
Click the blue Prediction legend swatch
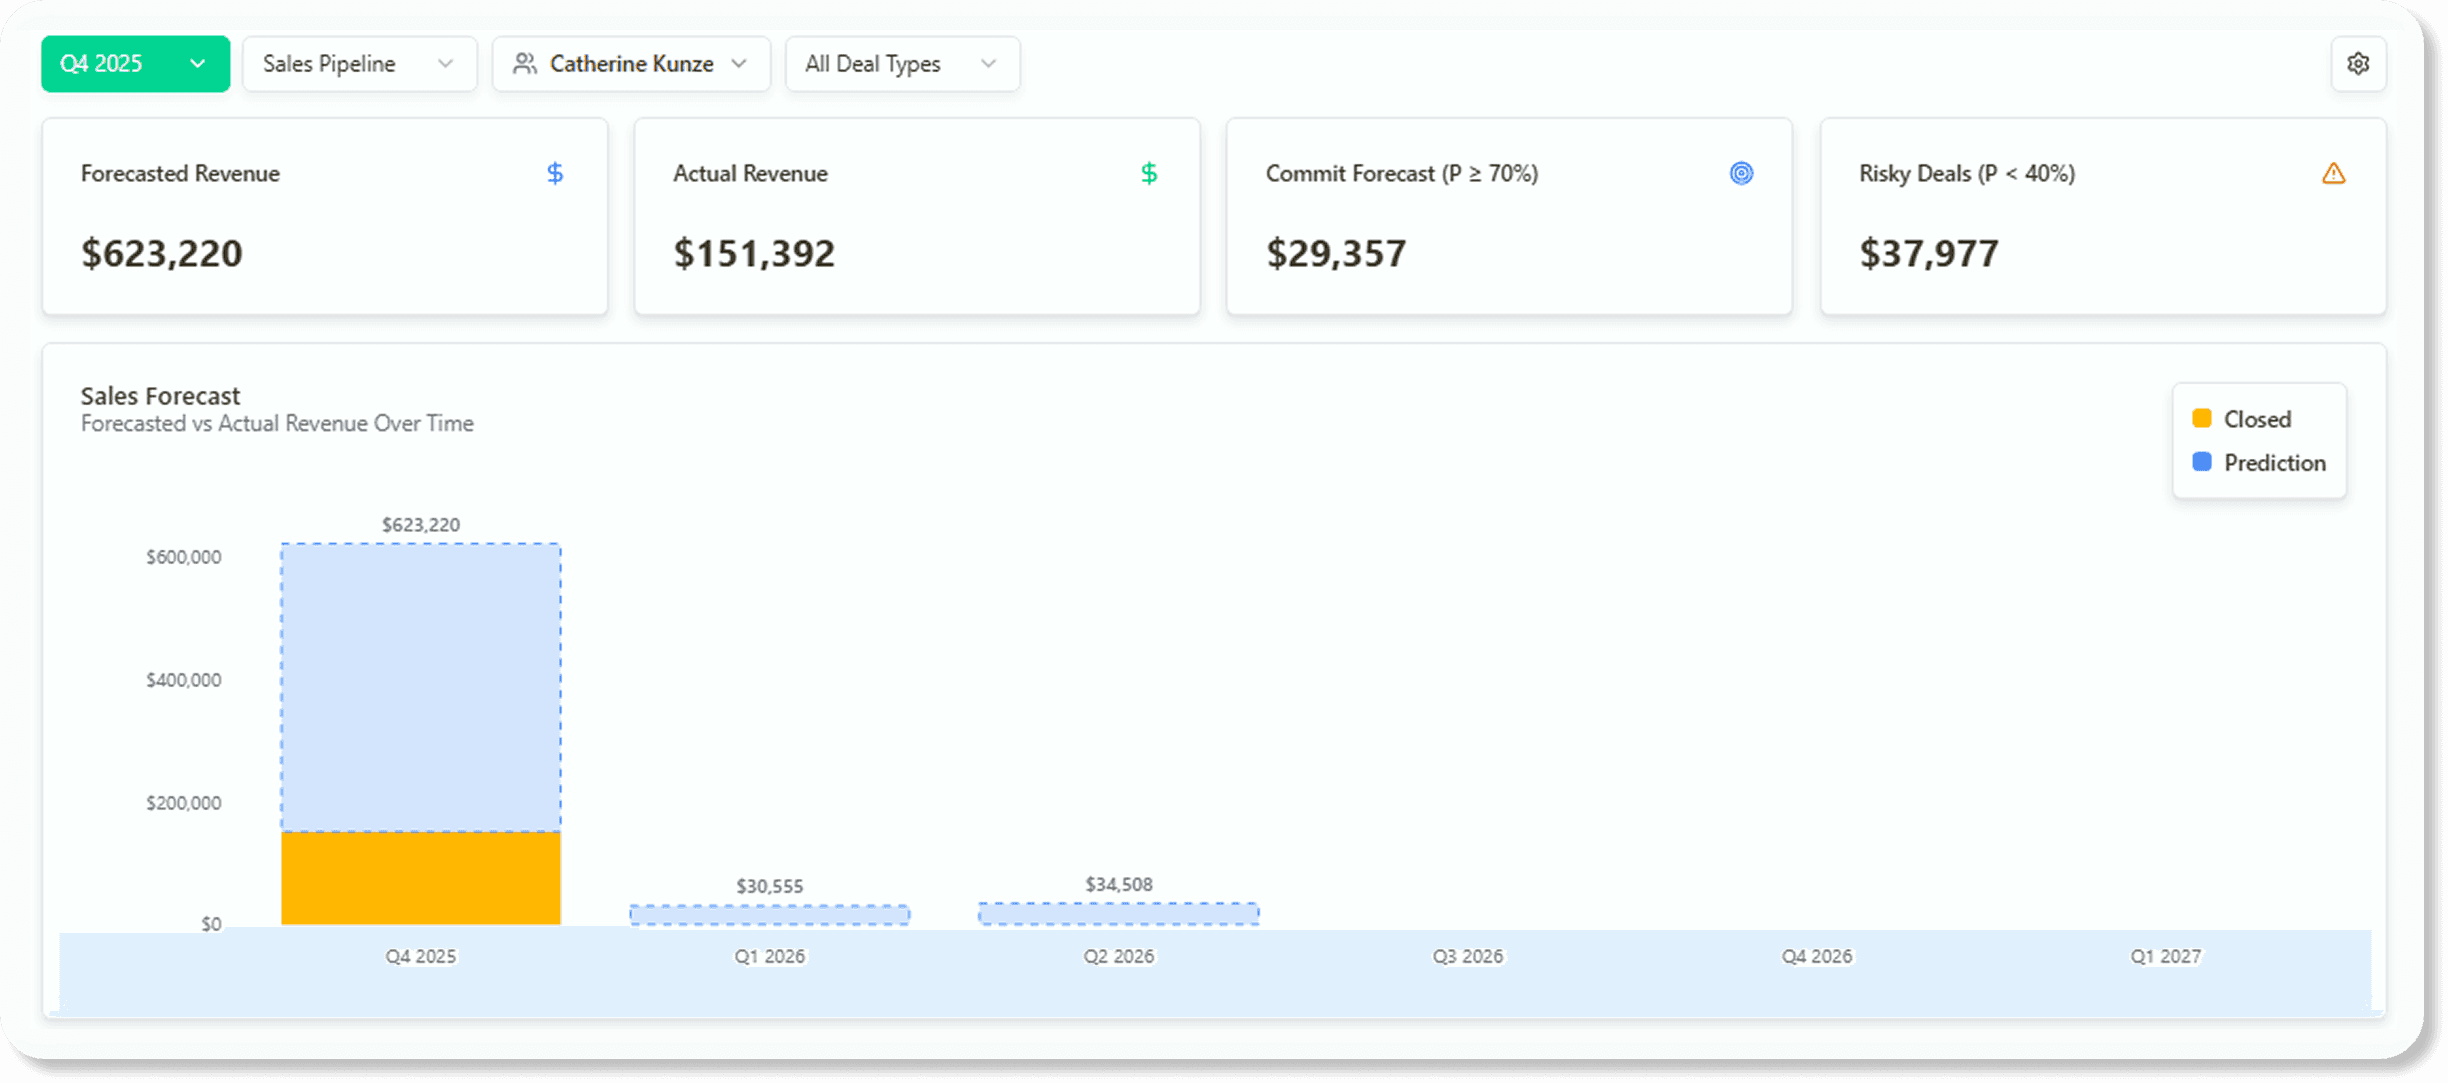click(2201, 462)
